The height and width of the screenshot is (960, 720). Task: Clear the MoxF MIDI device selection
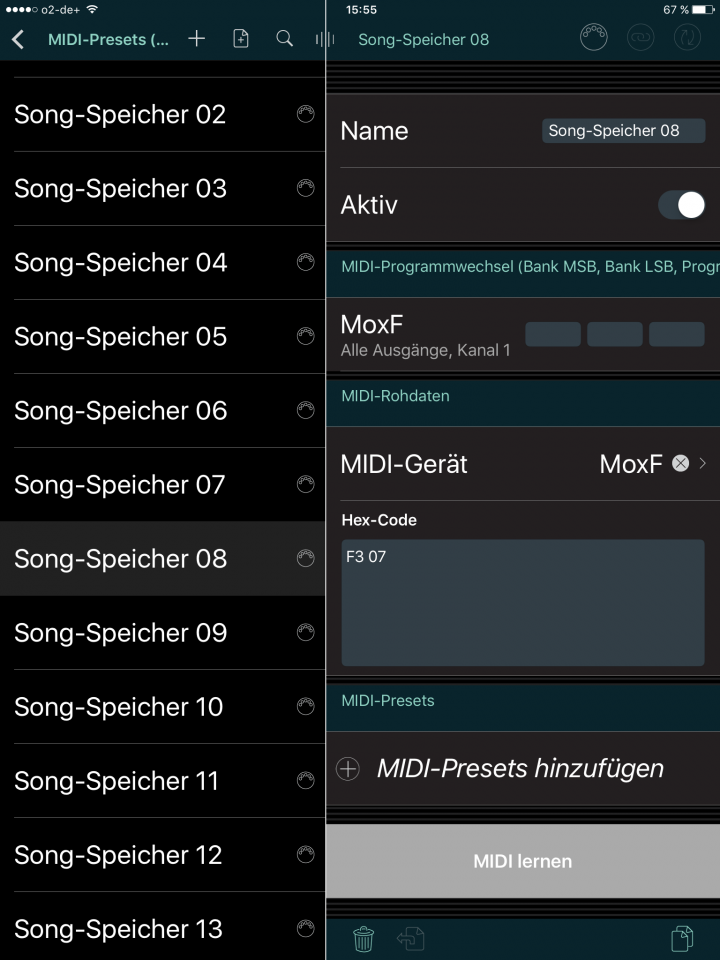pyautogui.click(x=681, y=463)
